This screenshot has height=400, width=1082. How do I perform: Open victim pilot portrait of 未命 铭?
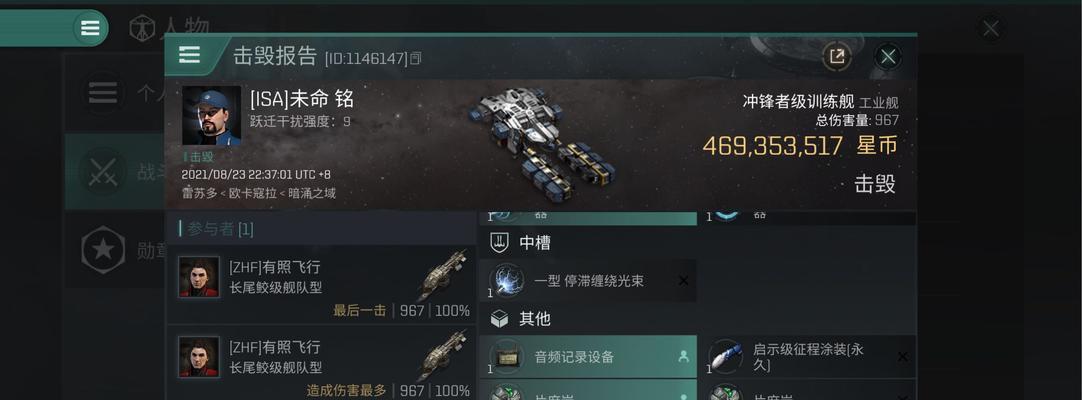point(211,115)
